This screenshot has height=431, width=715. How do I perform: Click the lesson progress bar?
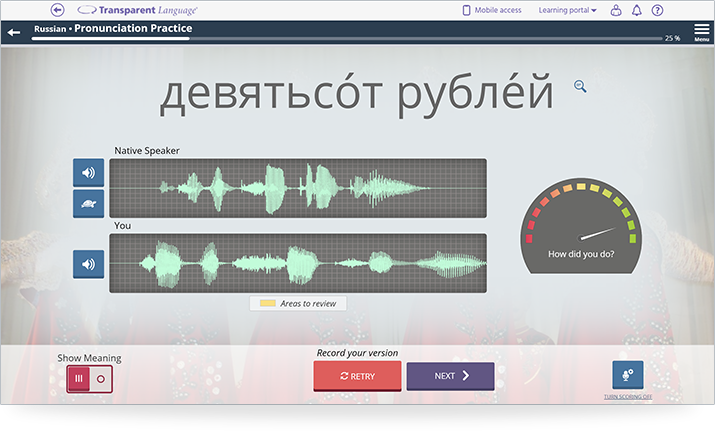(340, 39)
